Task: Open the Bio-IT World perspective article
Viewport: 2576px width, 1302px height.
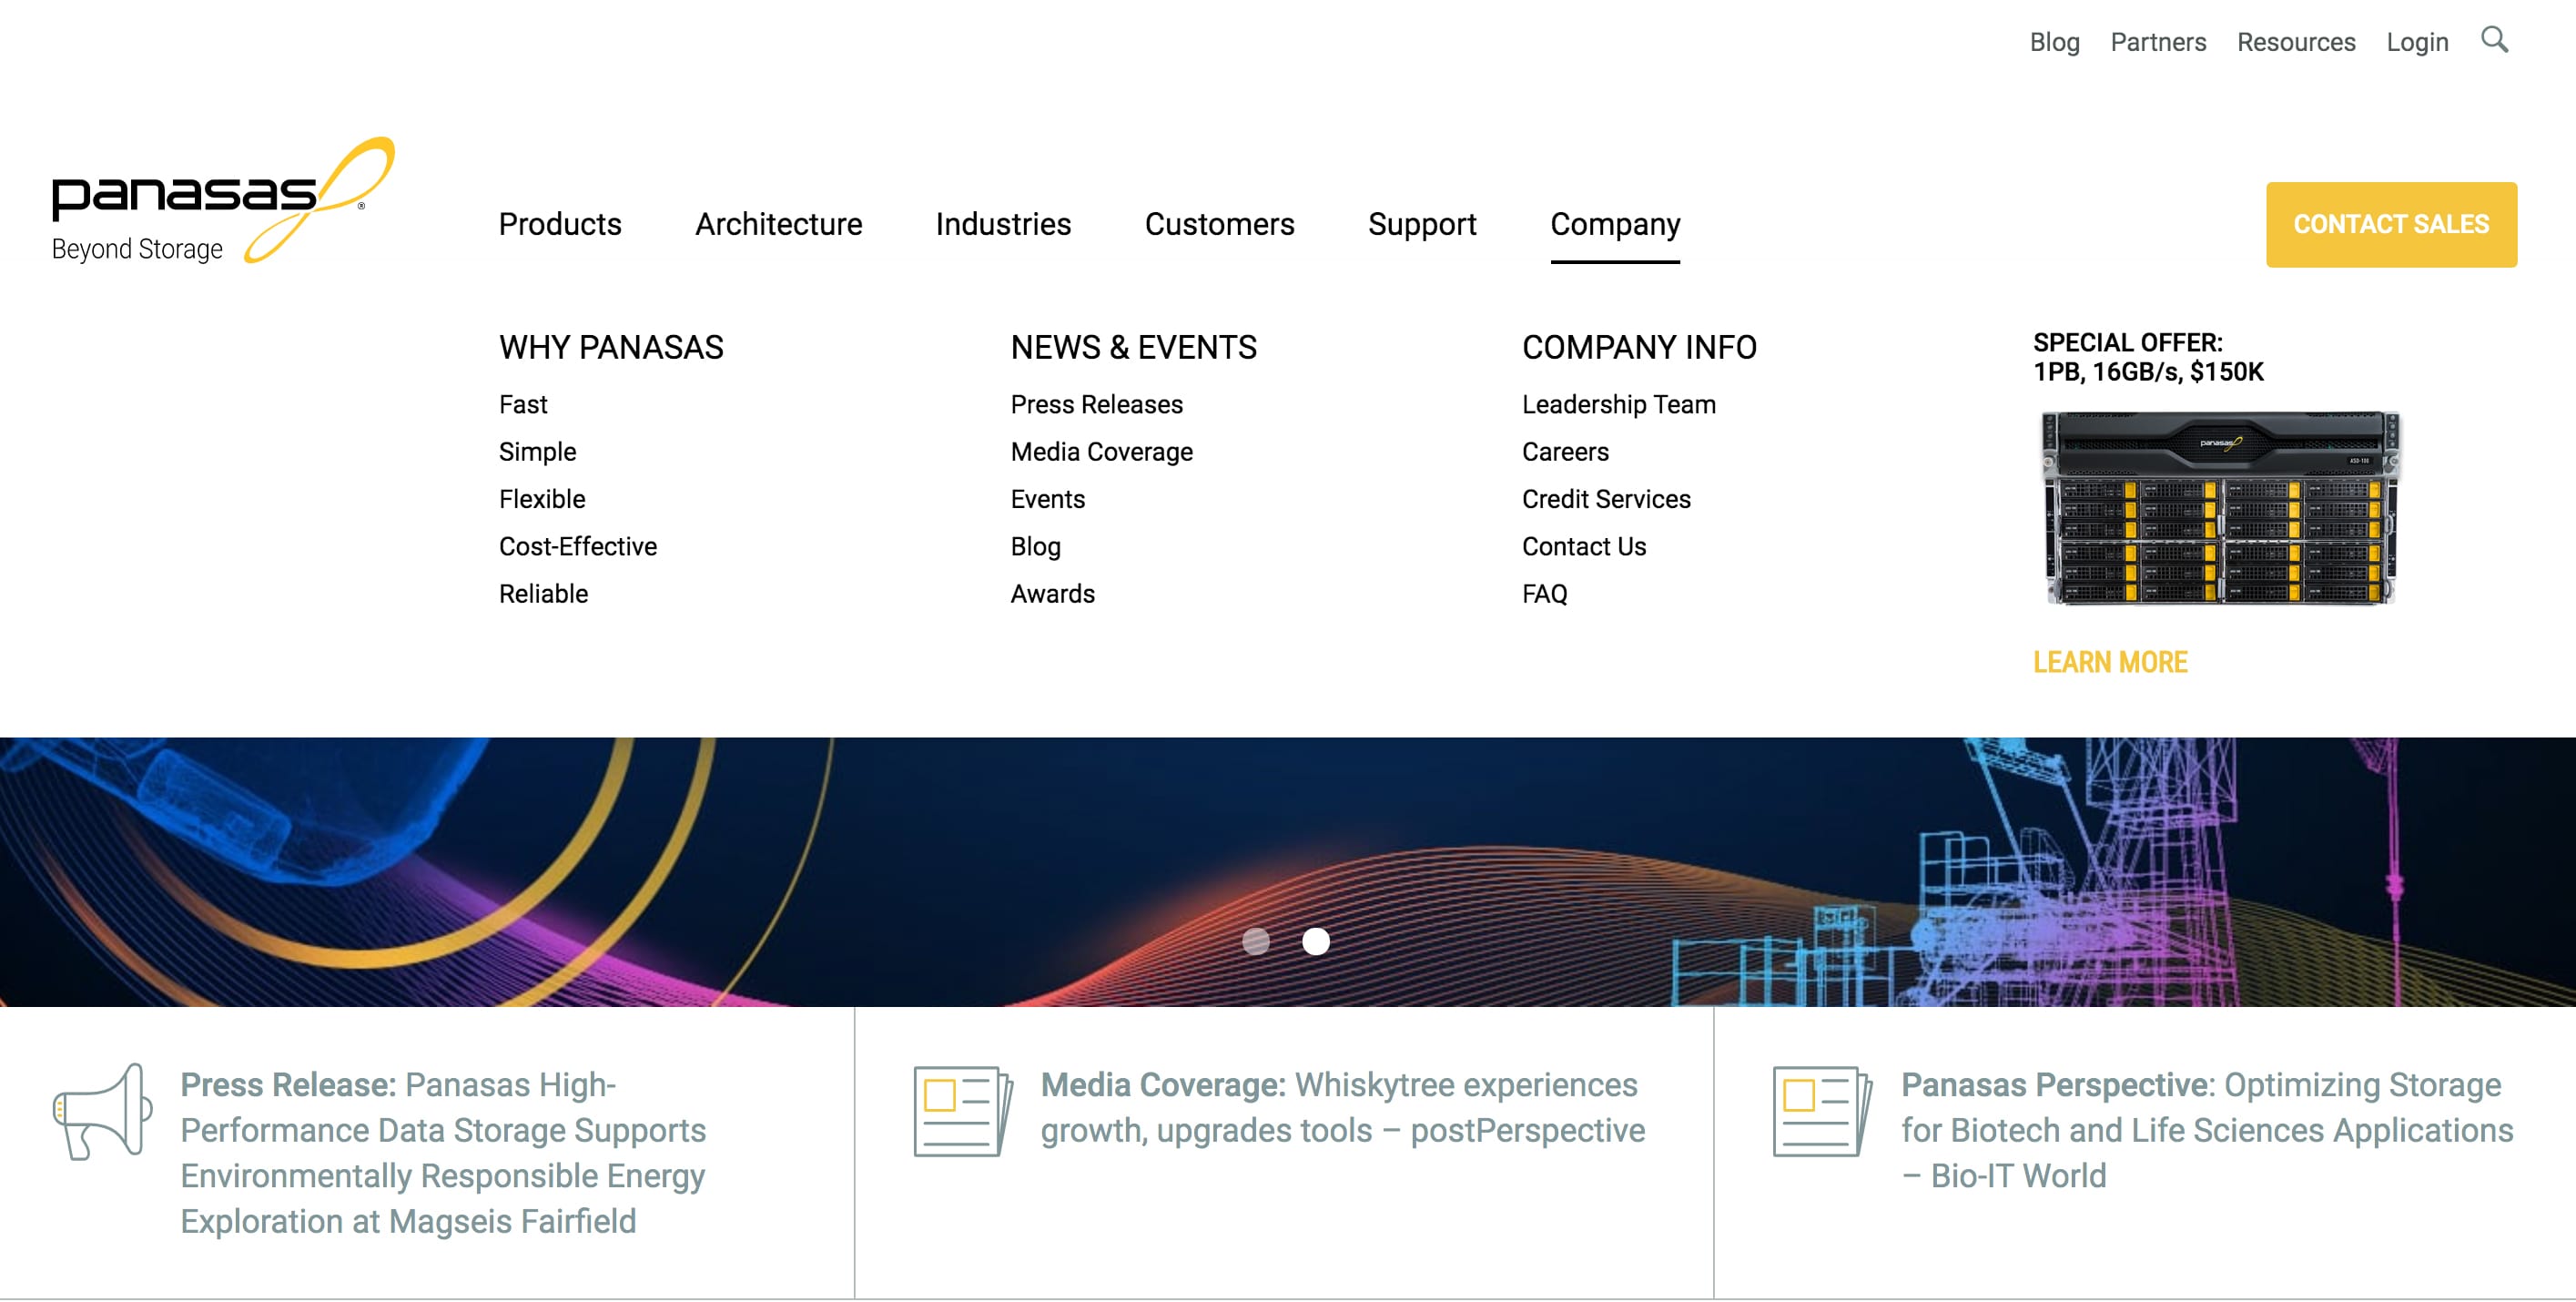Action: [2206, 1130]
